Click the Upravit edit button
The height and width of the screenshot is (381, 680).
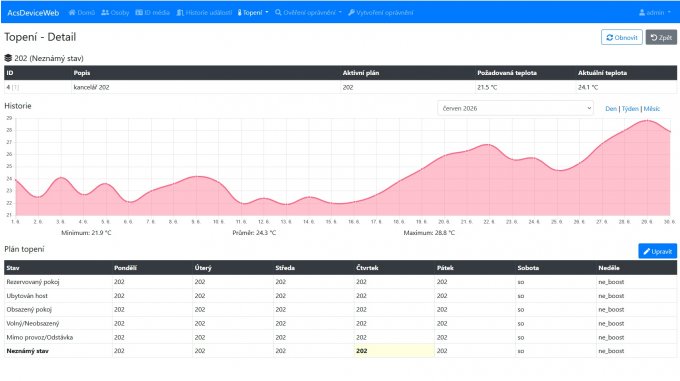[657, 251]
